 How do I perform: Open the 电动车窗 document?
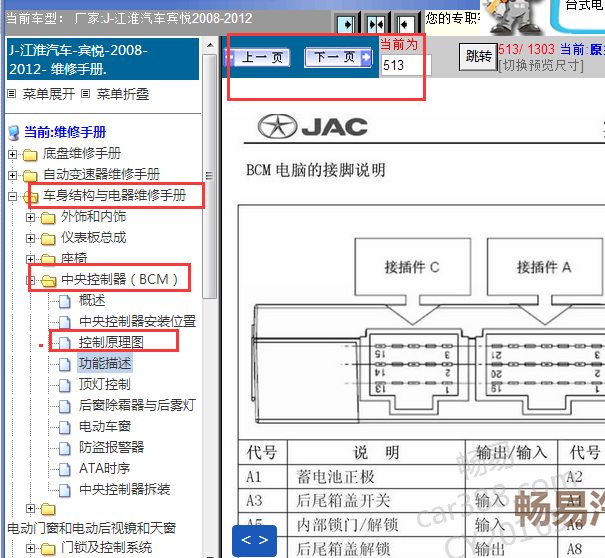pyautogui.click(x=105, y=426)
